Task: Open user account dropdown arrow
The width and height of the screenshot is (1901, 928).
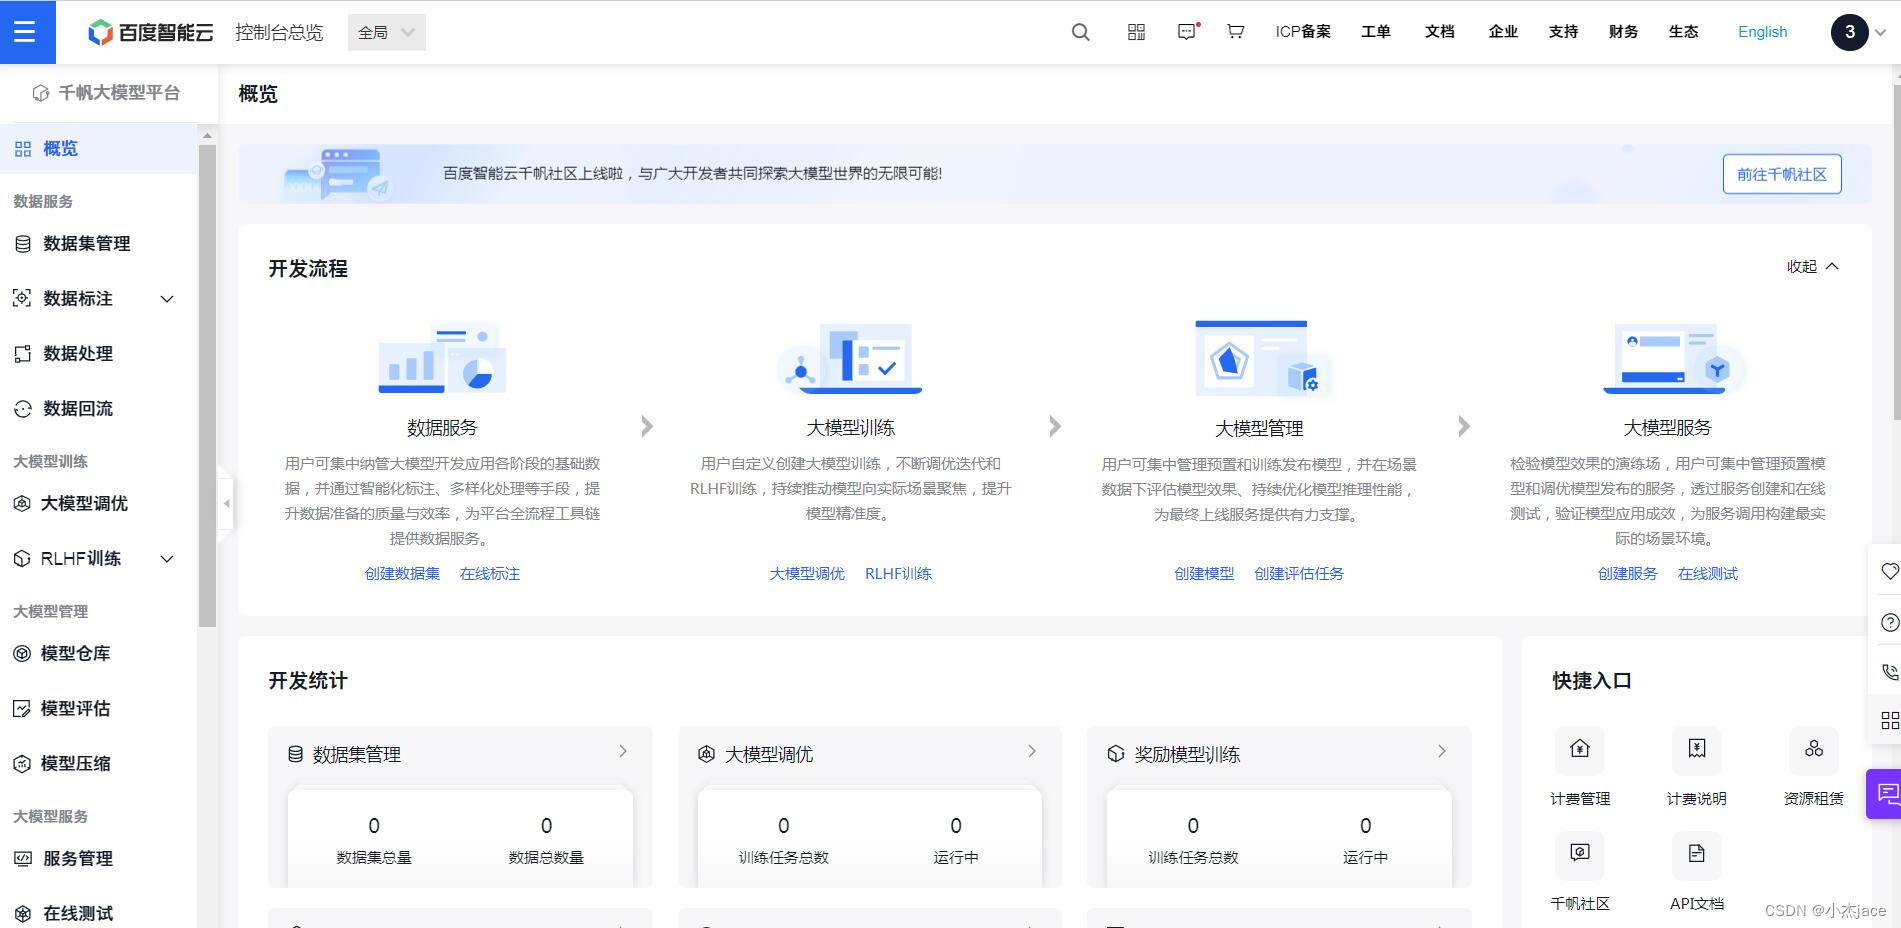Action: [1880, 32]
